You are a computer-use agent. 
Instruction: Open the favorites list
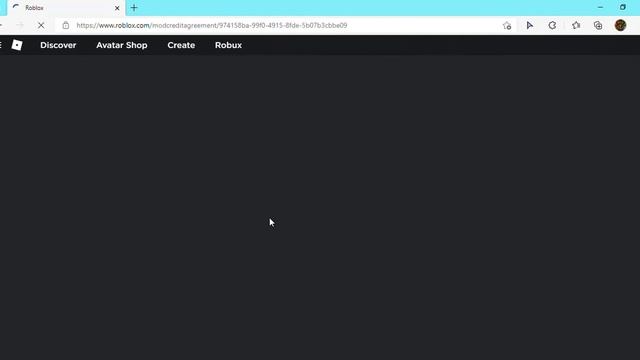[576, 25]
